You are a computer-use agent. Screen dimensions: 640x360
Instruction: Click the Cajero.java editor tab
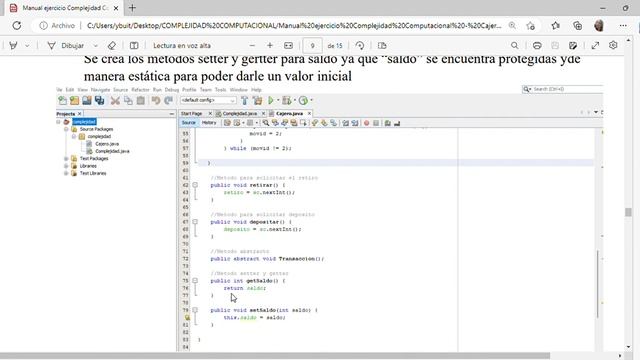289,113
